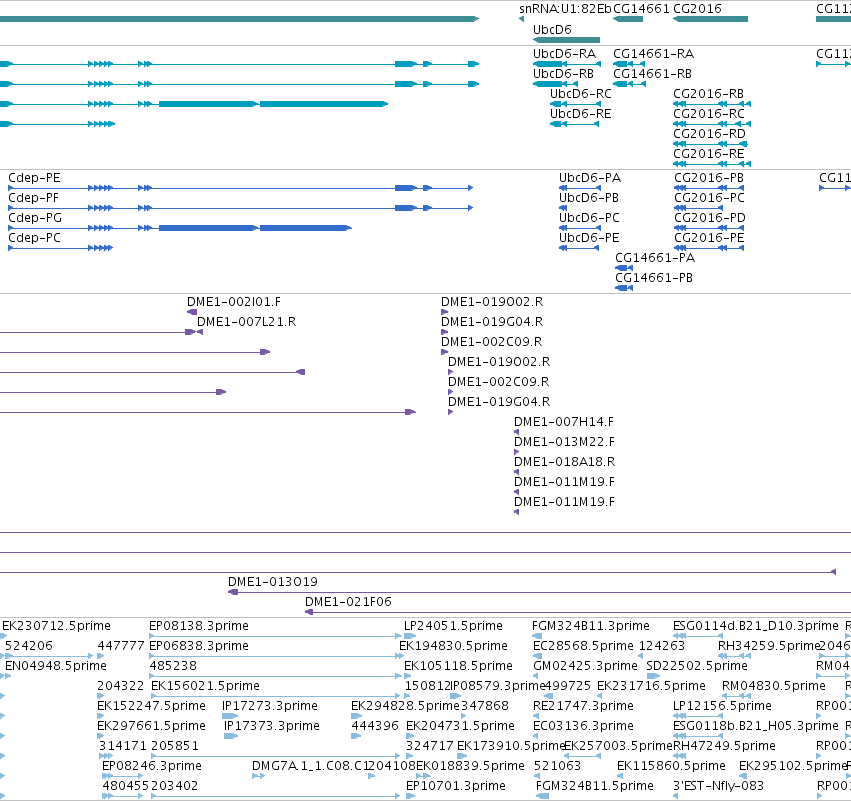
Task: Select EST 524206
Action: tap(29, 646)
